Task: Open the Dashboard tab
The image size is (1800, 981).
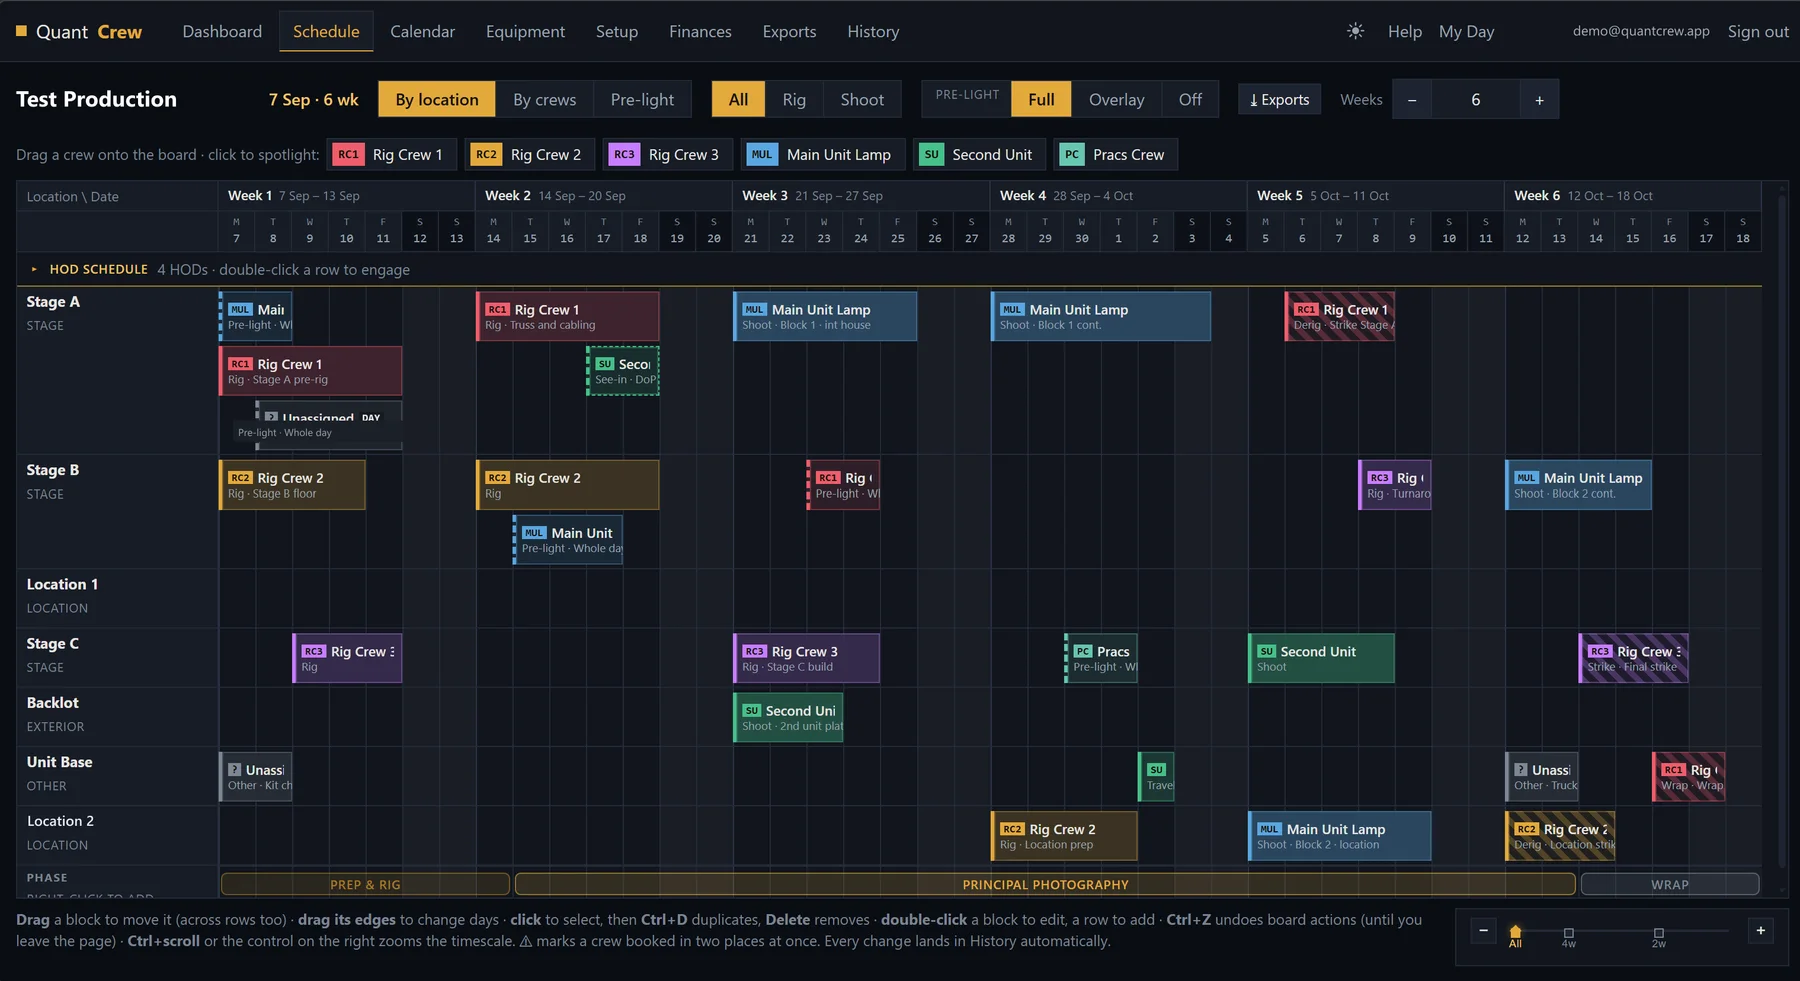Action: (222, 31)
